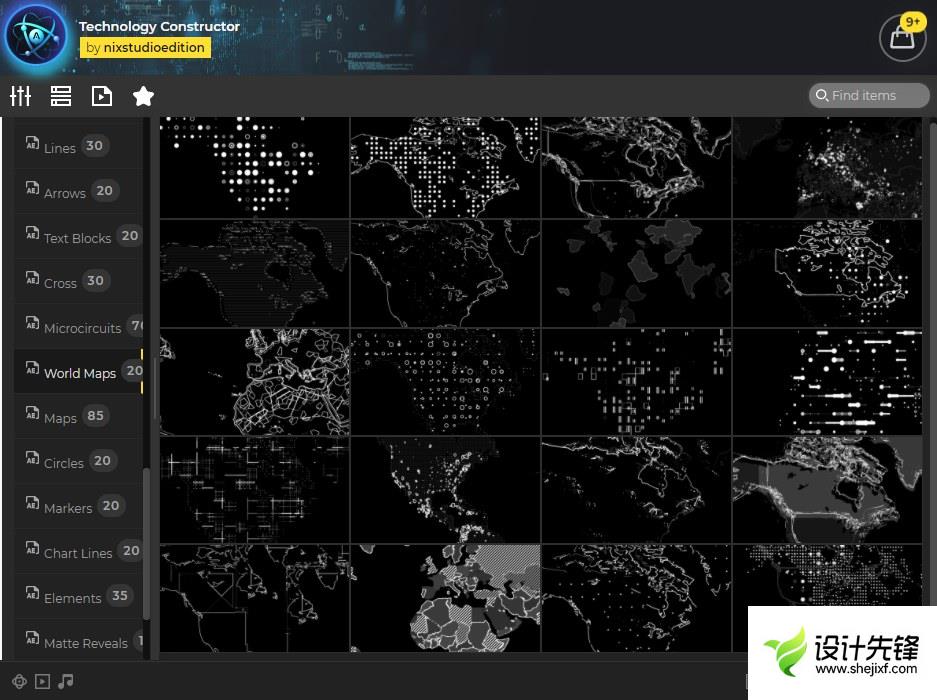
Task: Click the Find items search field
Action: click(x=869, y=95)
